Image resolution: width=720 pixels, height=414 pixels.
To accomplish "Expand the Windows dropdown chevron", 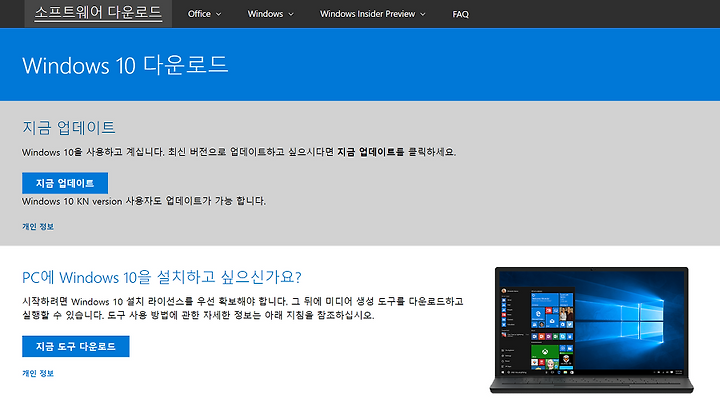I will (291, 14).
